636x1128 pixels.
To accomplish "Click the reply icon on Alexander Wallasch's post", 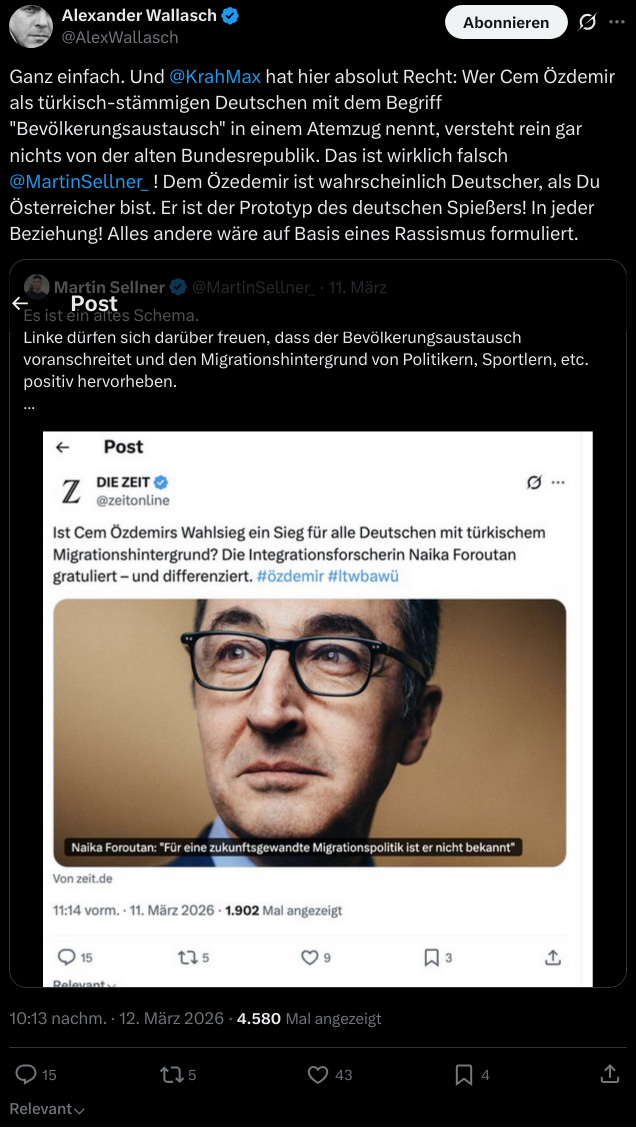I will (x=23, y=1074).
